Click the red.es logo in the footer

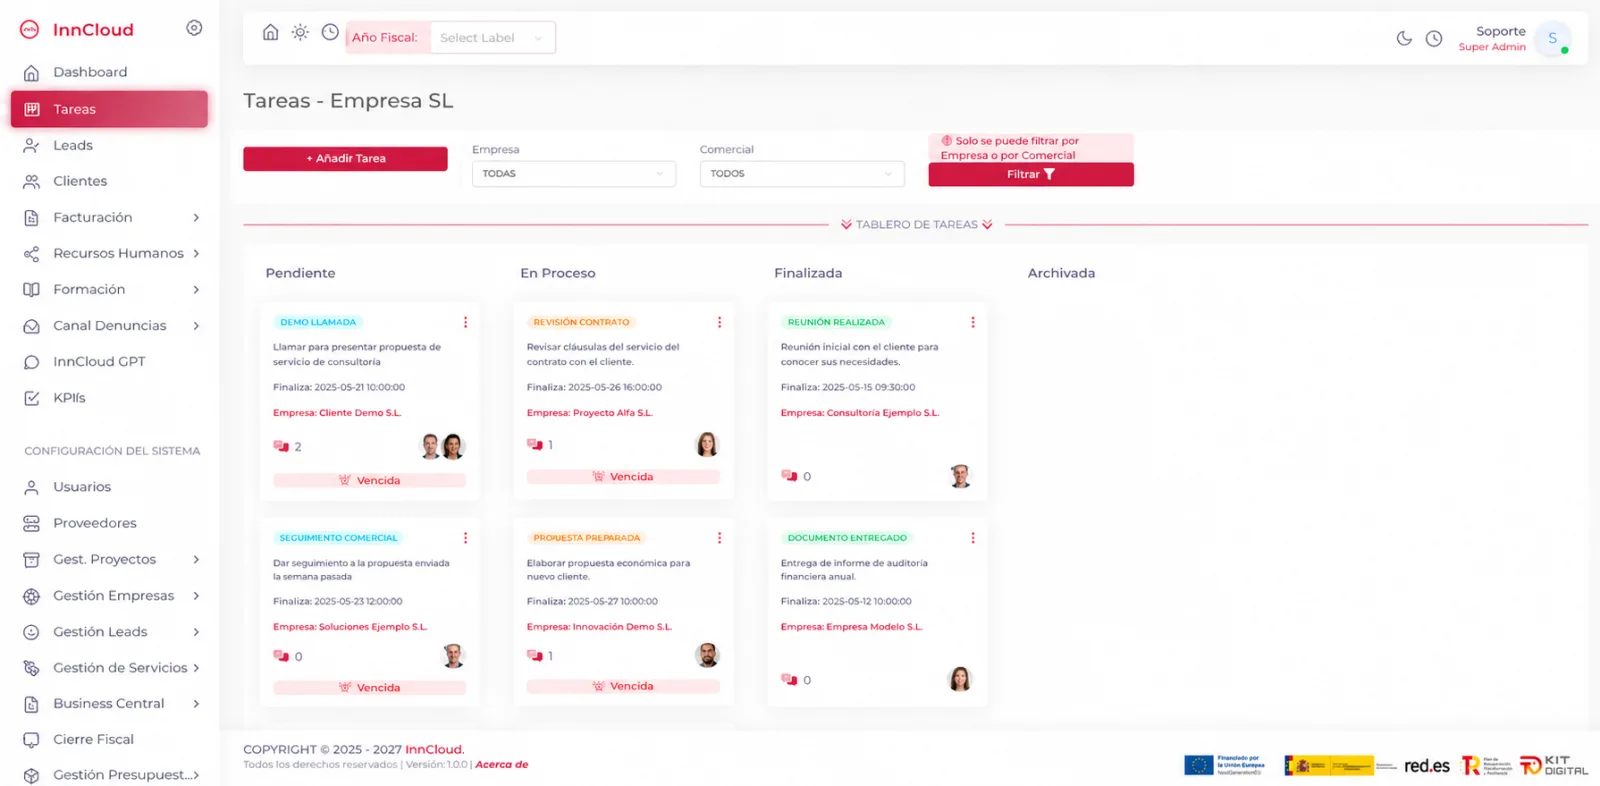[1427, 766]
